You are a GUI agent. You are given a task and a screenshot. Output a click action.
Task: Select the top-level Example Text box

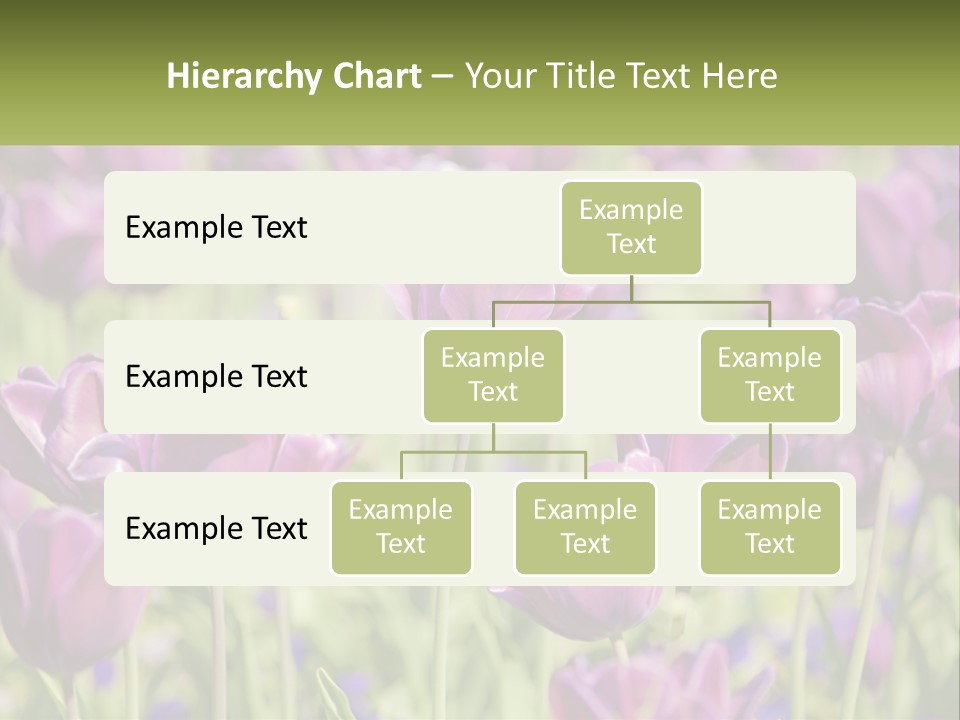pos(631,227)
